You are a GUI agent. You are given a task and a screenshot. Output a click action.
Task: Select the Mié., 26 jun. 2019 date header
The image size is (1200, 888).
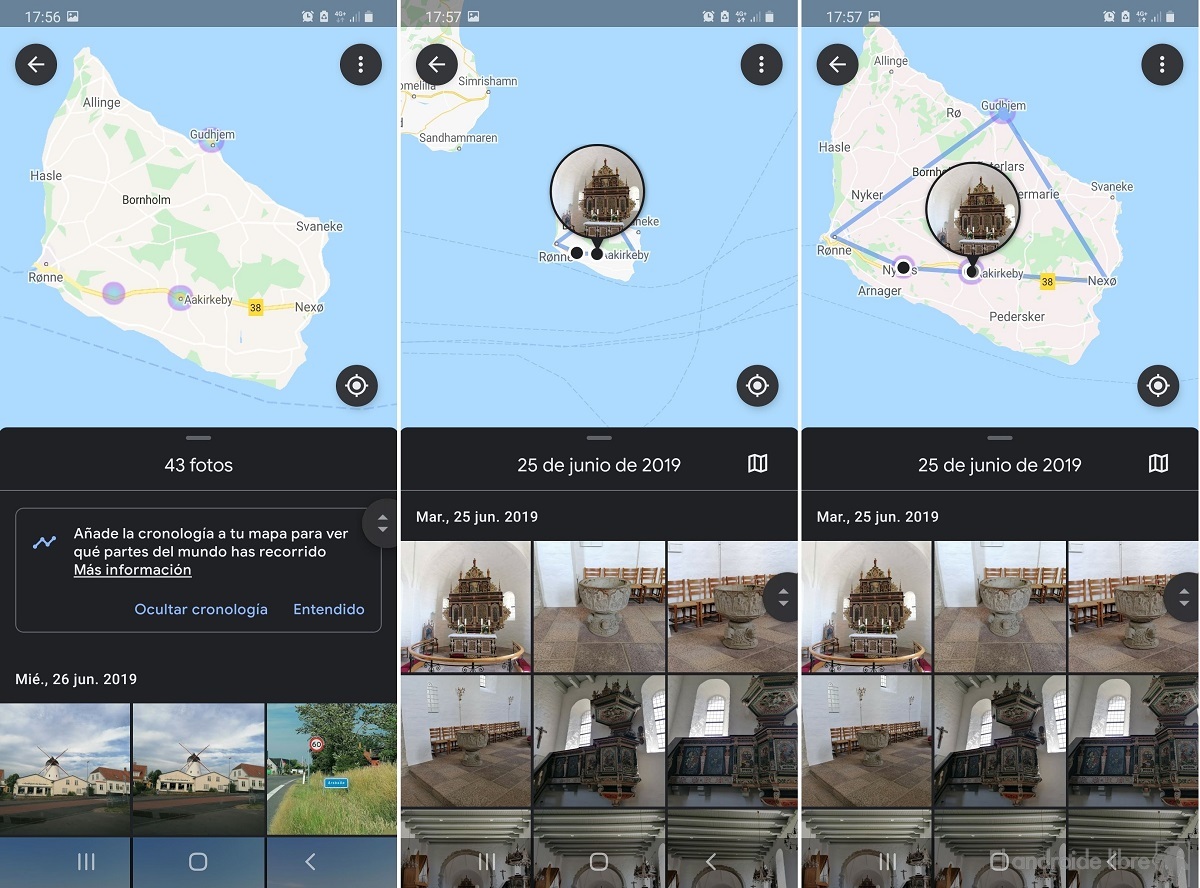76,679
